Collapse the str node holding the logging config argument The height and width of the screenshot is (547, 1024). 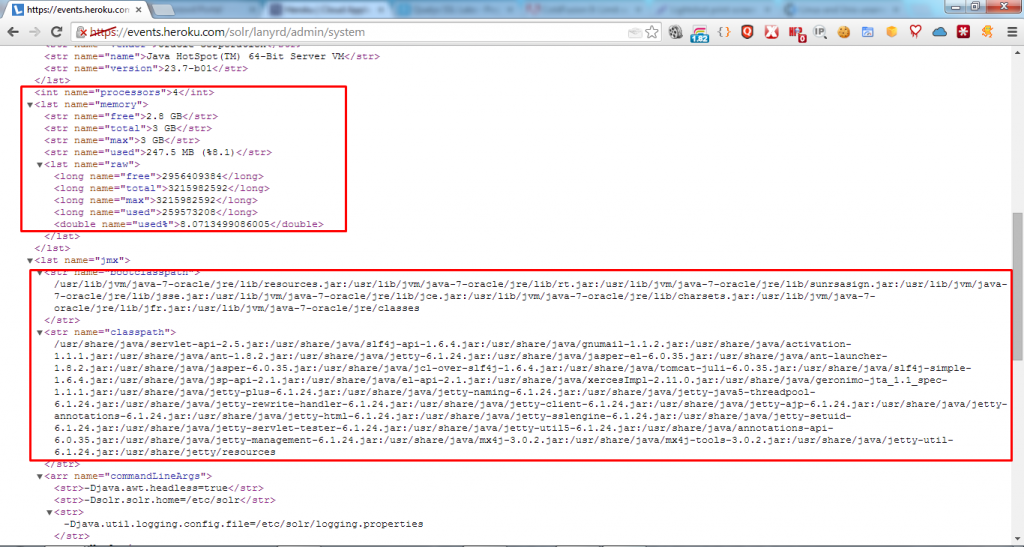pos(49,512)
